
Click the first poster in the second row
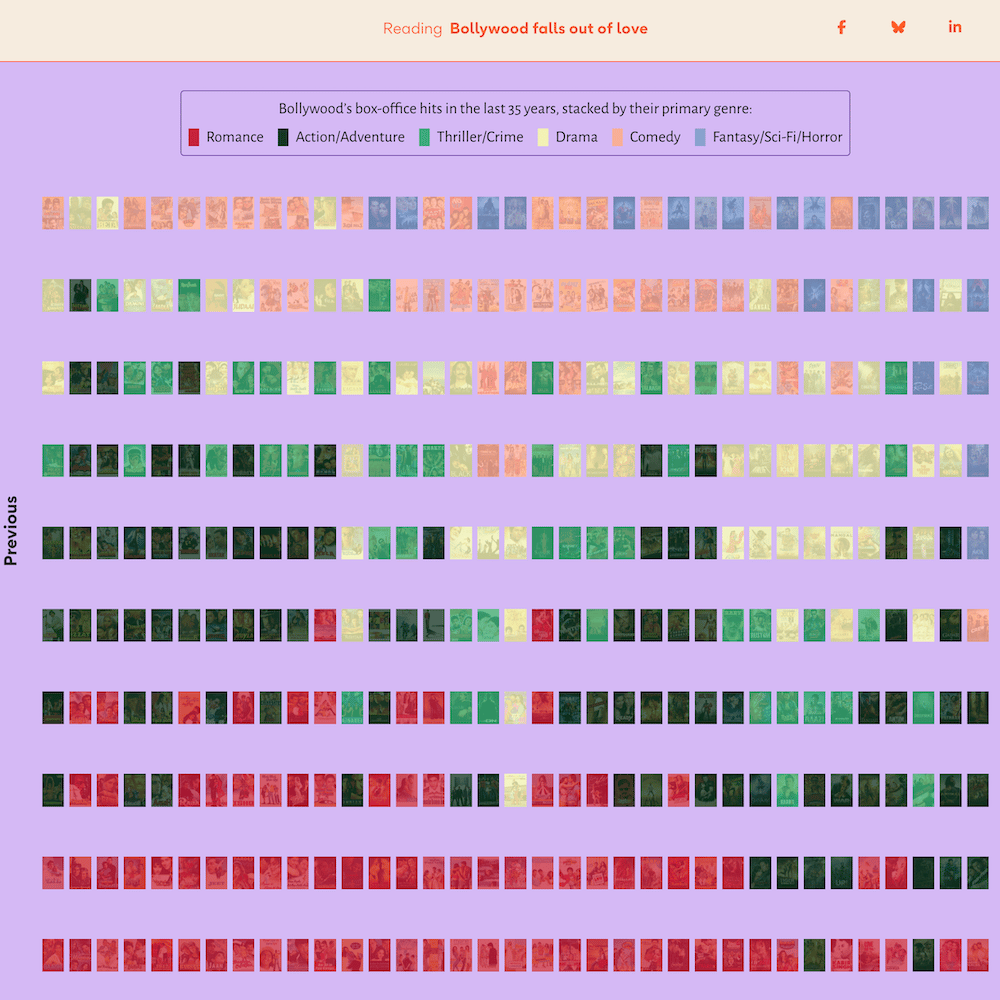point(53,295)
